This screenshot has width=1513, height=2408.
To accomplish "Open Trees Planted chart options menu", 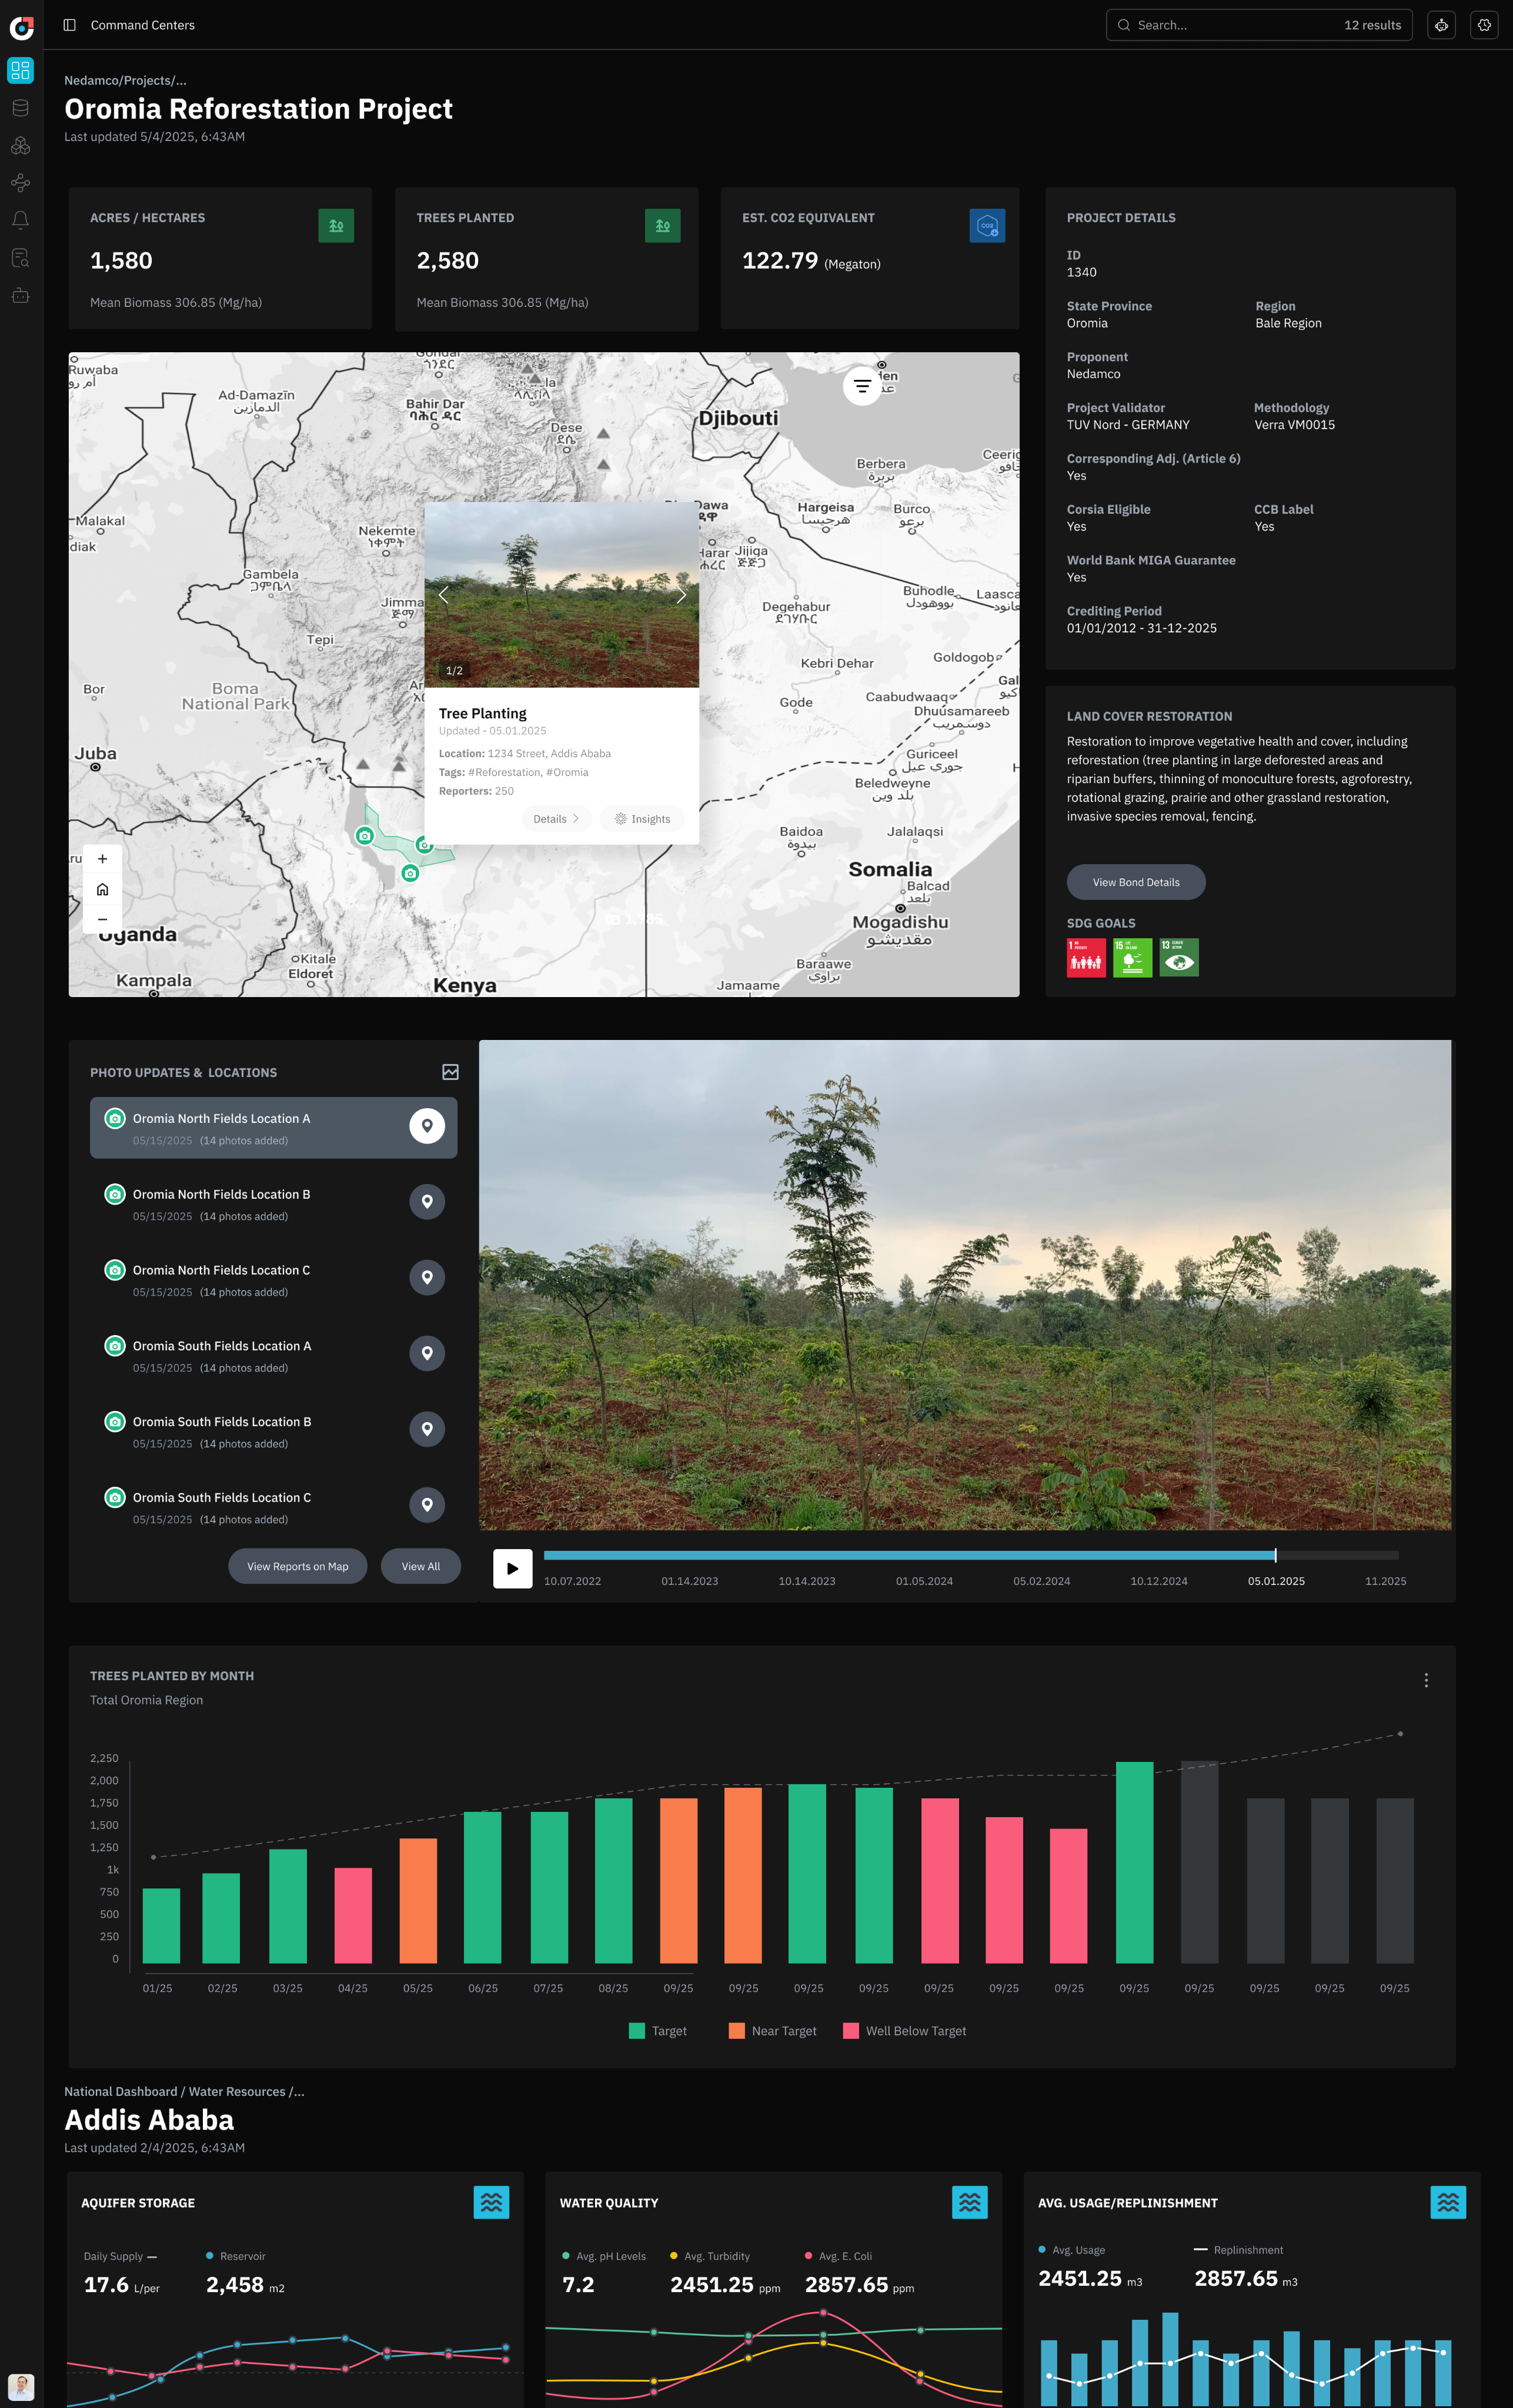I will click(1426, 1680).
